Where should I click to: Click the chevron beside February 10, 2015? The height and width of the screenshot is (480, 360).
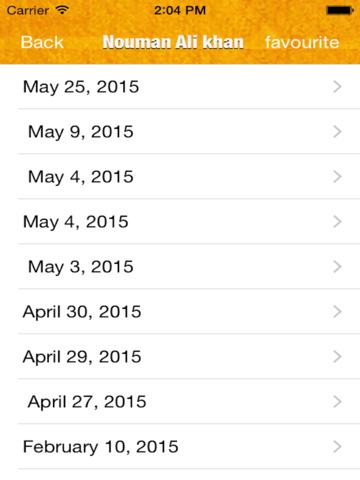pyautogui.click(x=337, y=447)
